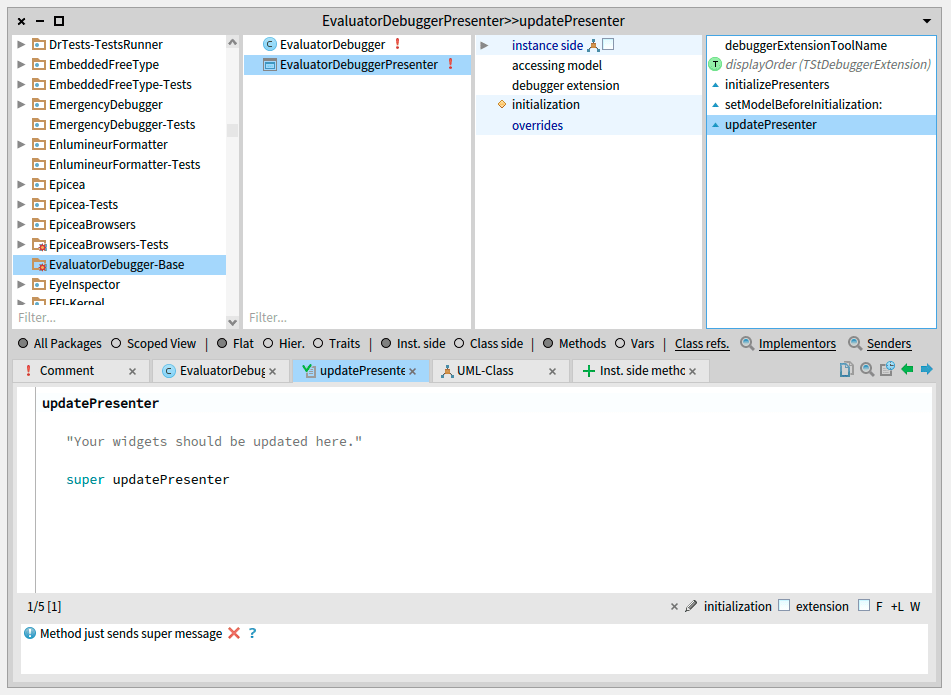Click the magnifier icon in the tab toolbar

(x=867, y=370)
